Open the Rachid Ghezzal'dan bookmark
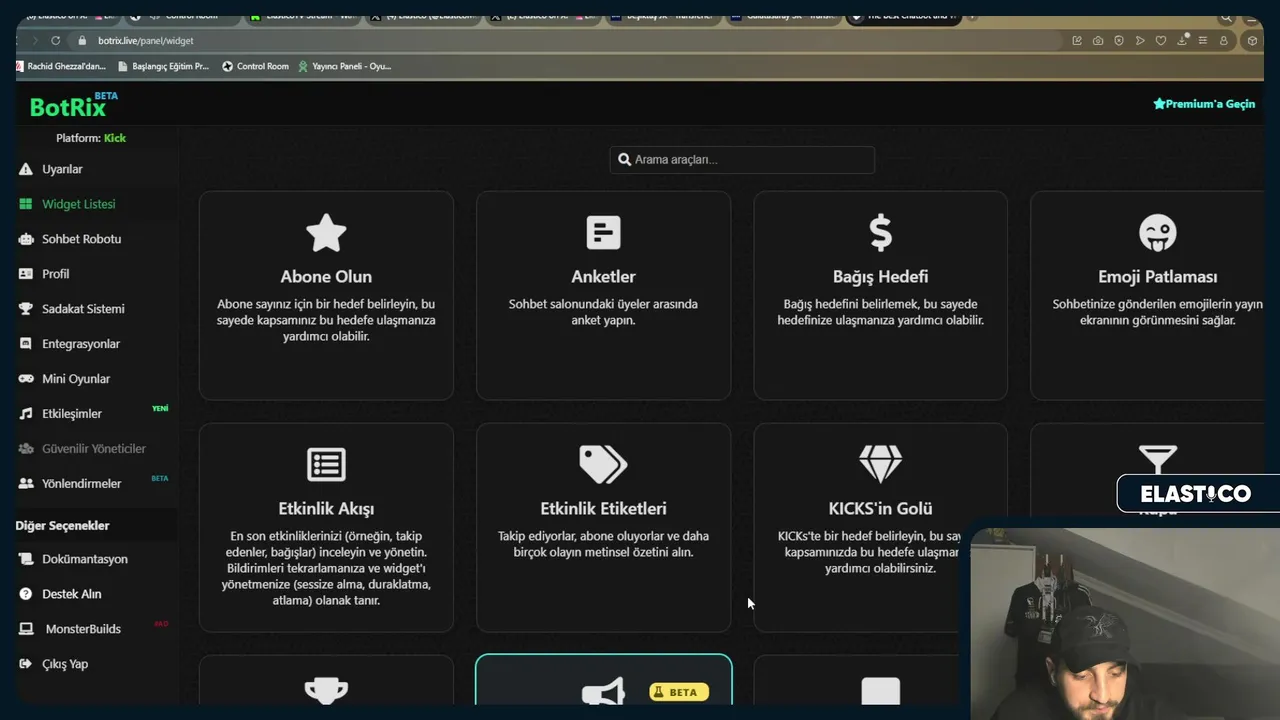 pyautogui.click(x=61, y=66)
